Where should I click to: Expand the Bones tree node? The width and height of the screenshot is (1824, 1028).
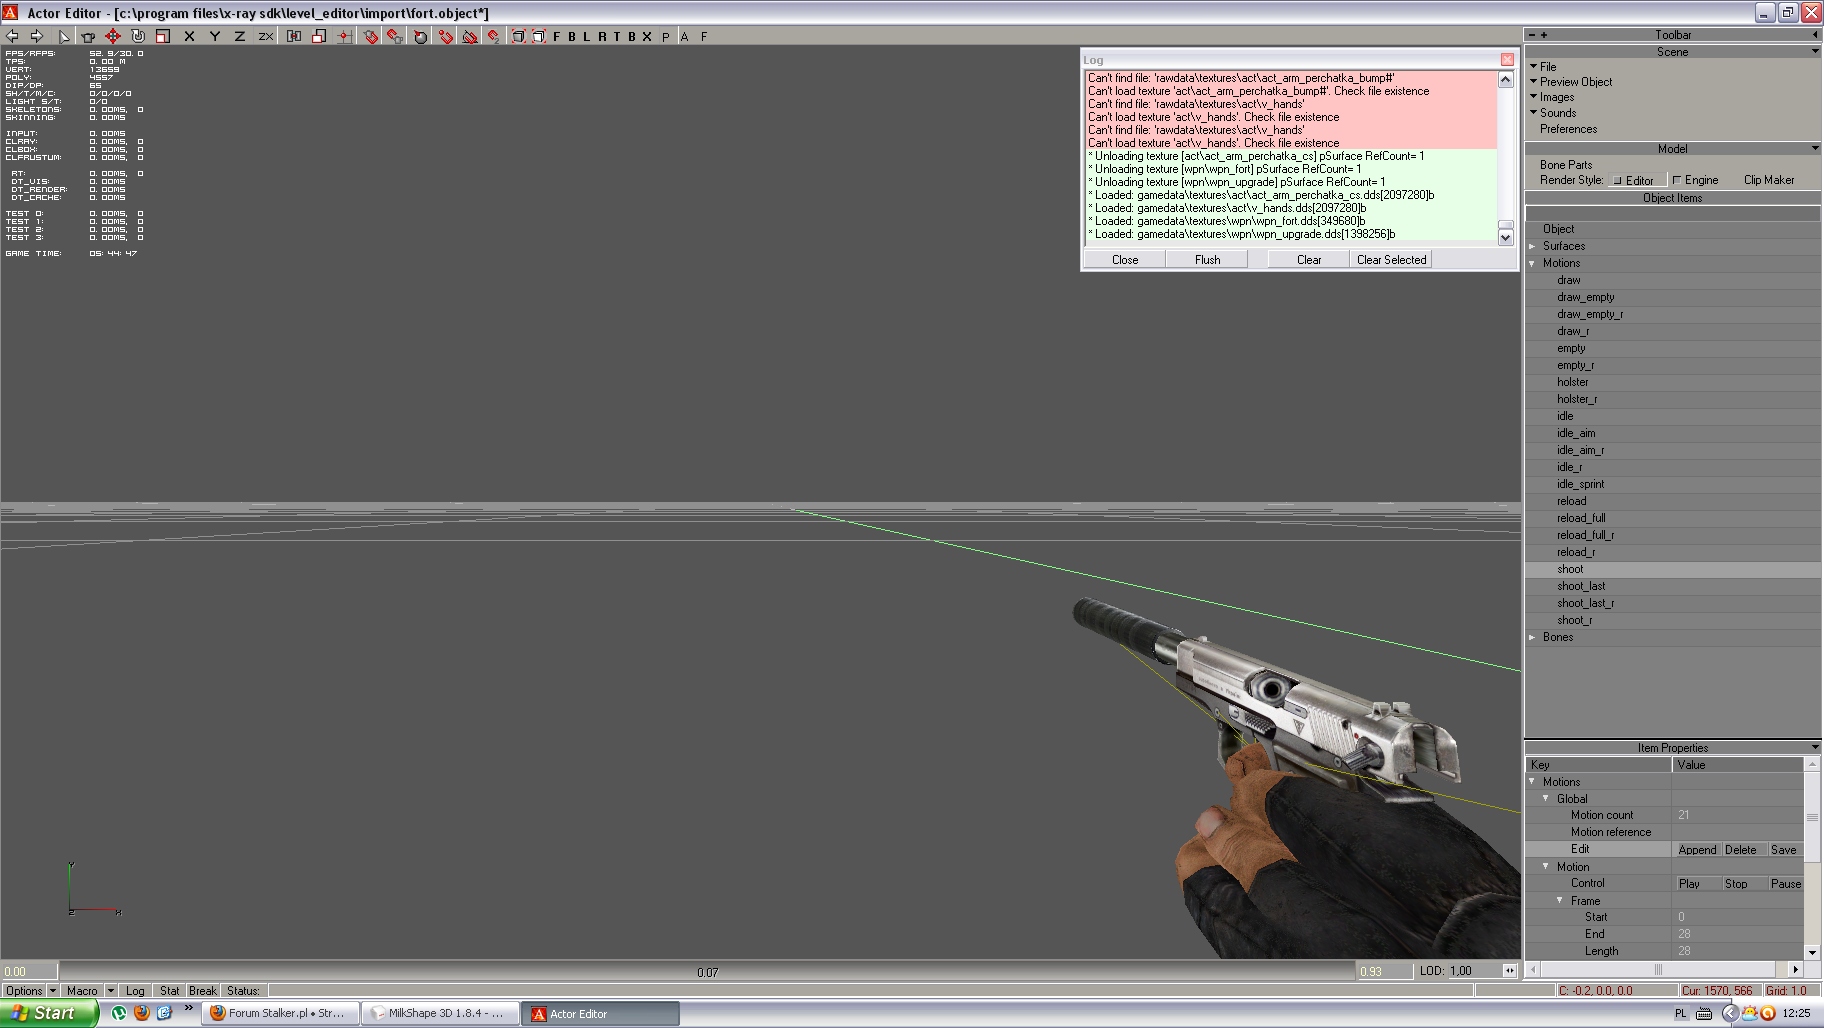tap(1532, 637)
